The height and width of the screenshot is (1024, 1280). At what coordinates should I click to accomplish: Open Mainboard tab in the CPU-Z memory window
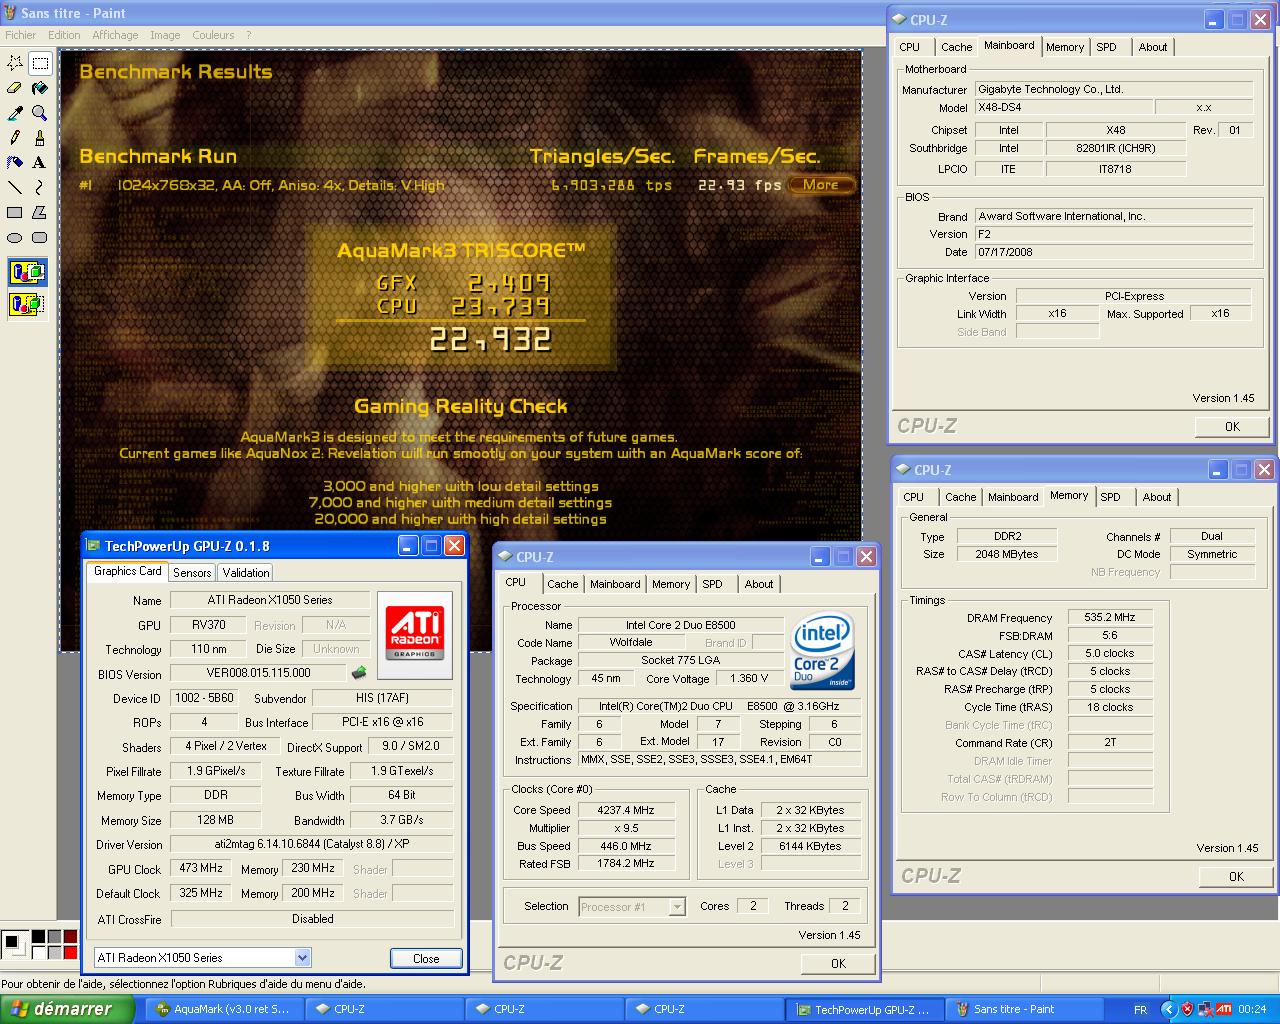pos(1013,497)
